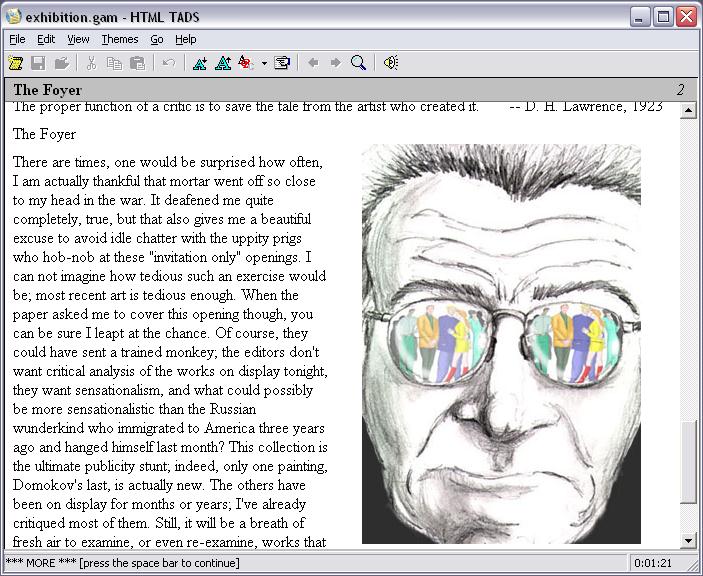
Task: Open the View menu
Action: (78, 39)
